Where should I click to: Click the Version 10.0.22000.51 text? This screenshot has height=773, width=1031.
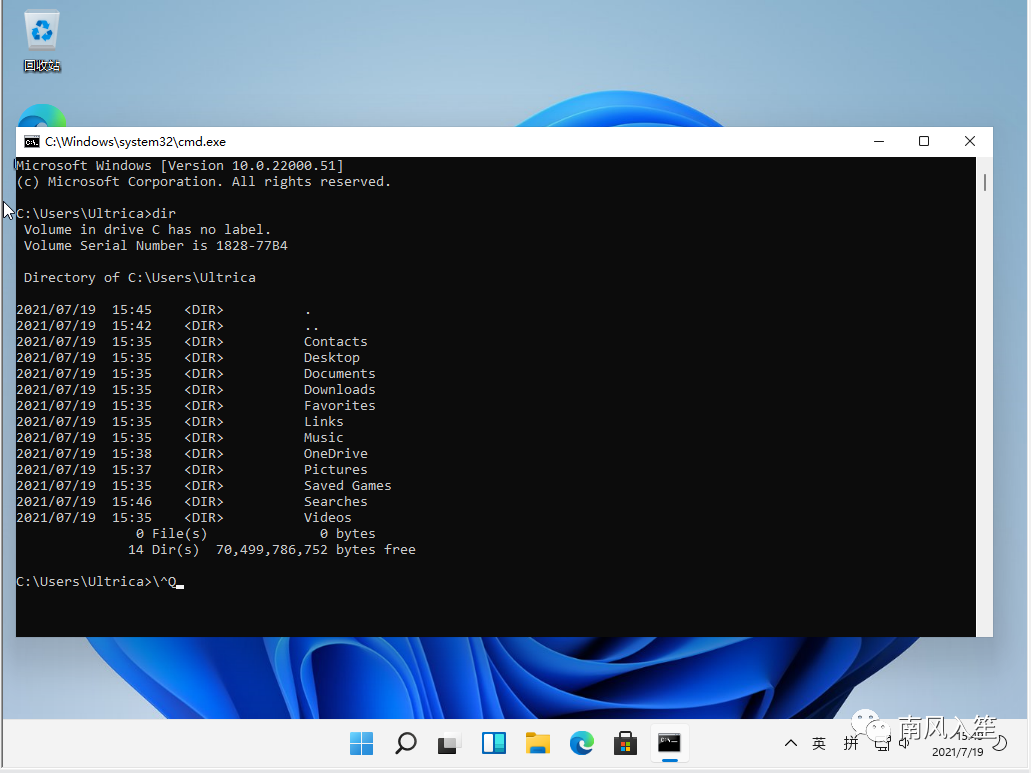[251, 166]
